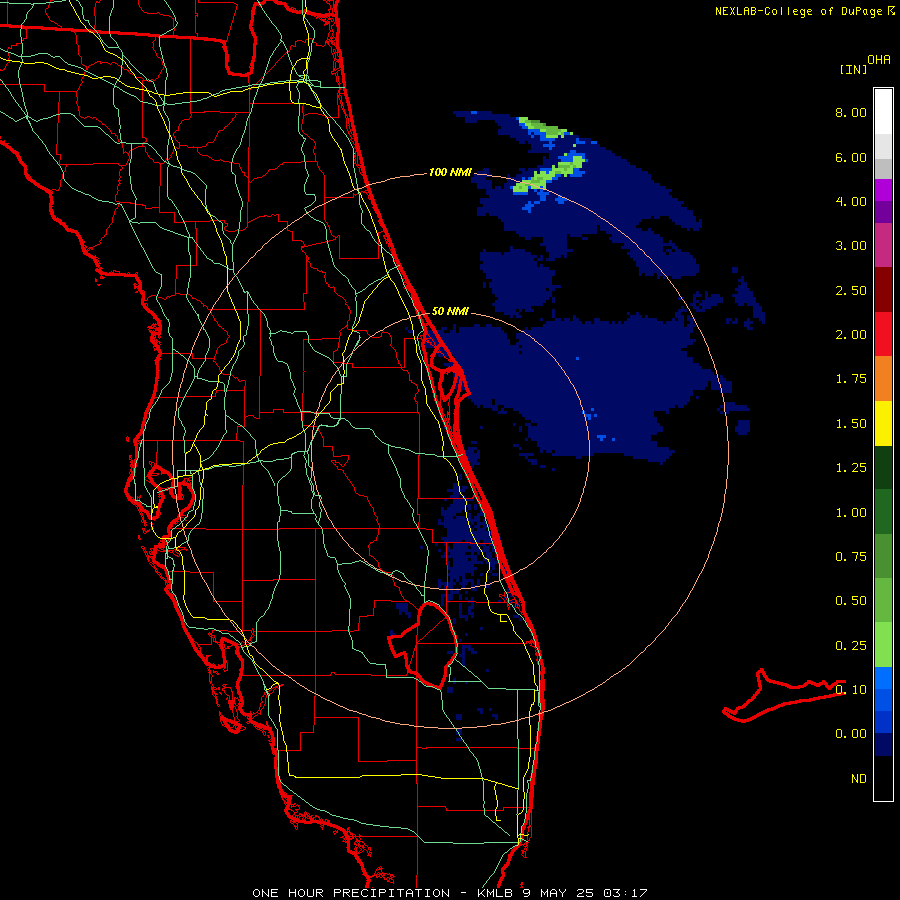This screenshot has width=900, height=900.
Task: Pick the black ND legend swatch
Action: (x=883, y=778)
